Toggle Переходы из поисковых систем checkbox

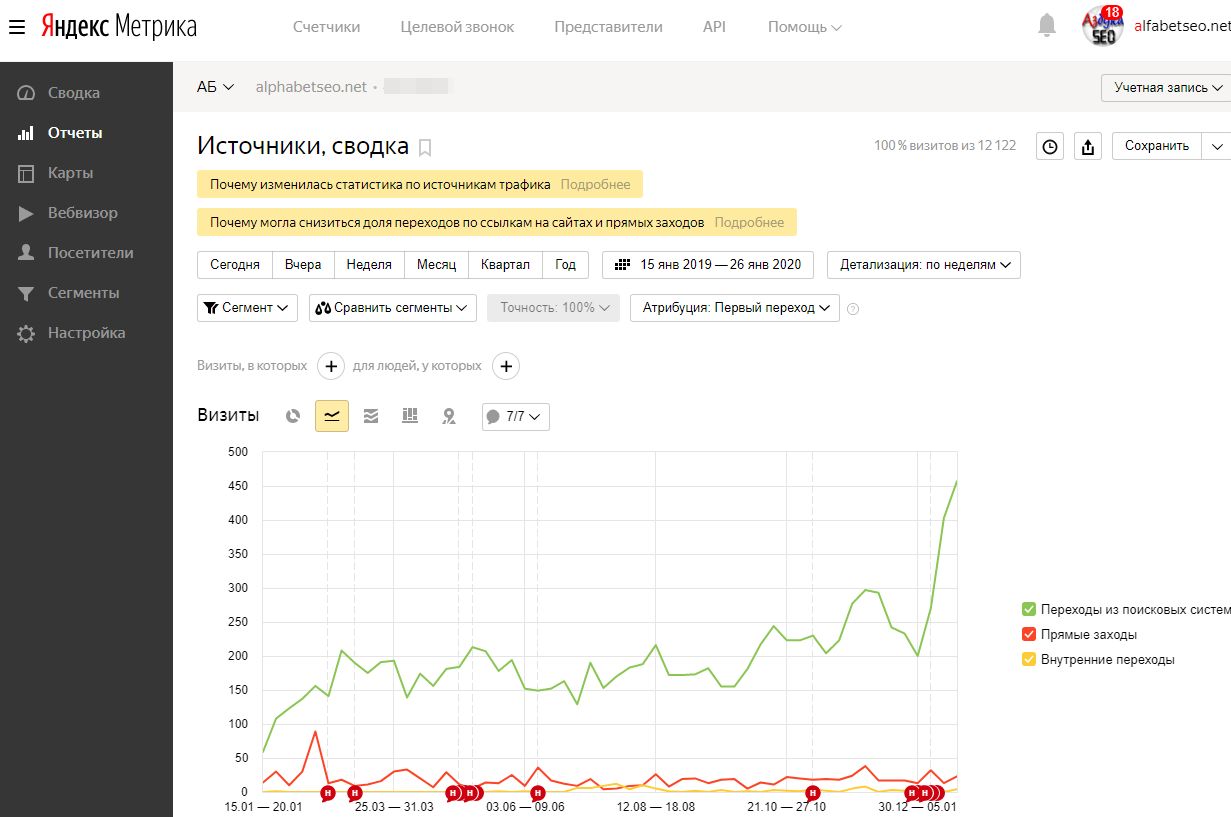(1028, 609)
